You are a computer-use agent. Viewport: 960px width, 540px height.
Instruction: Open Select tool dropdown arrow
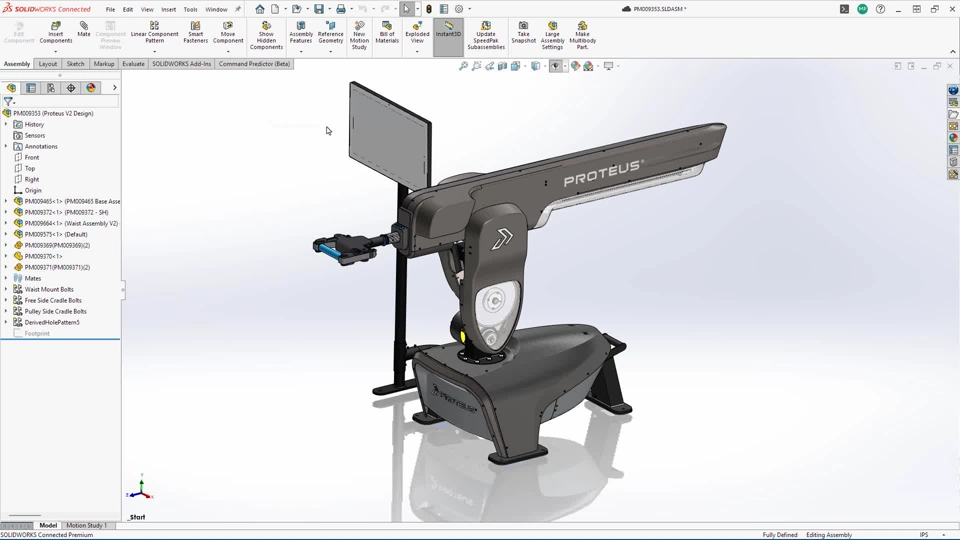pos(418,9)
